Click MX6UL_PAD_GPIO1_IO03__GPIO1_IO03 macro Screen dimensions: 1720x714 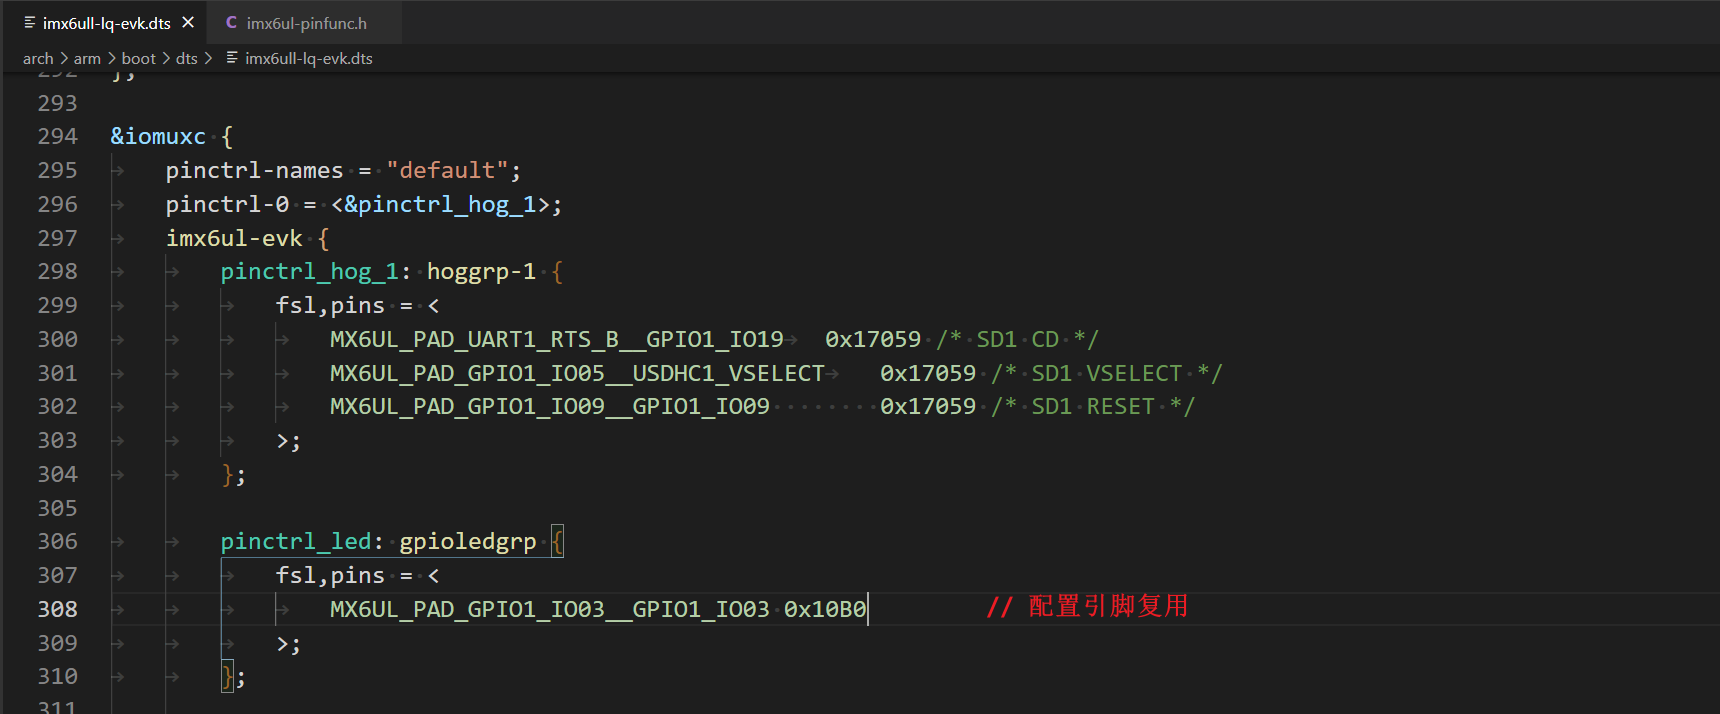(x=550, y=609)
